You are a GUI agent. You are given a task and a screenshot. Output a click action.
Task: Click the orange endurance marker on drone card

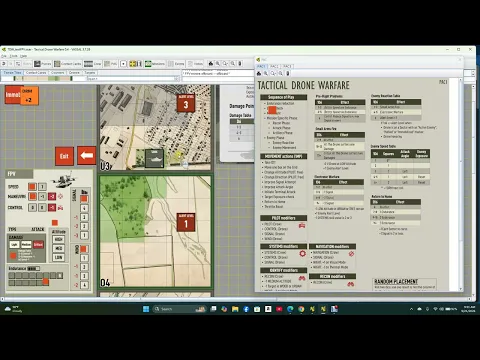[45, 282]
